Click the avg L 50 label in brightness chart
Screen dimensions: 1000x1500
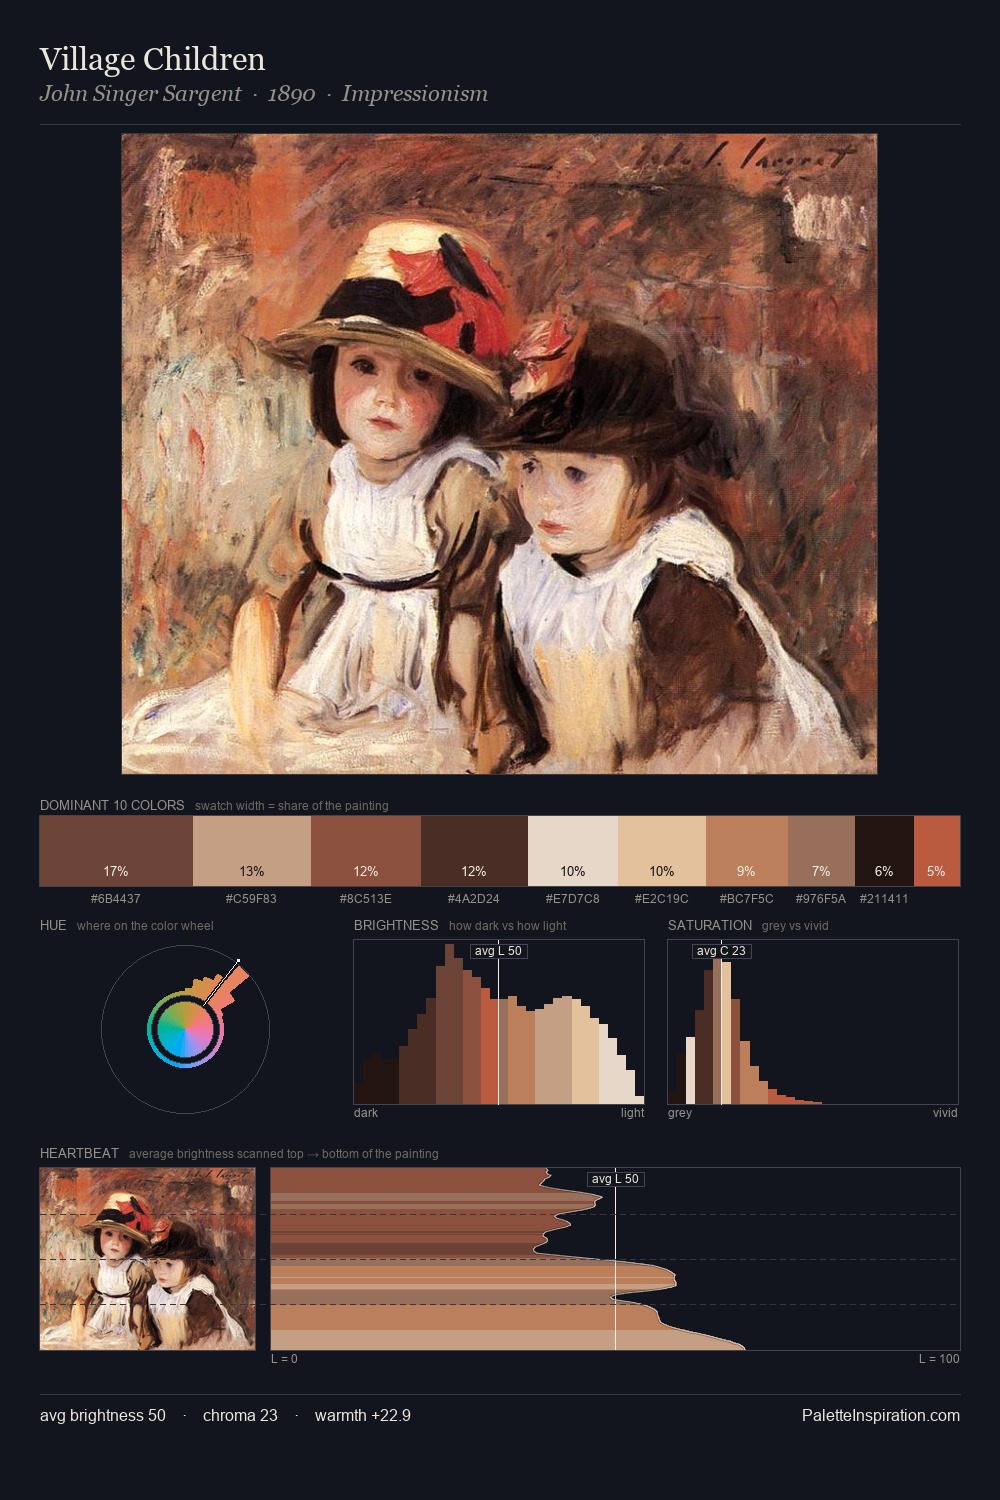point(498,951)
